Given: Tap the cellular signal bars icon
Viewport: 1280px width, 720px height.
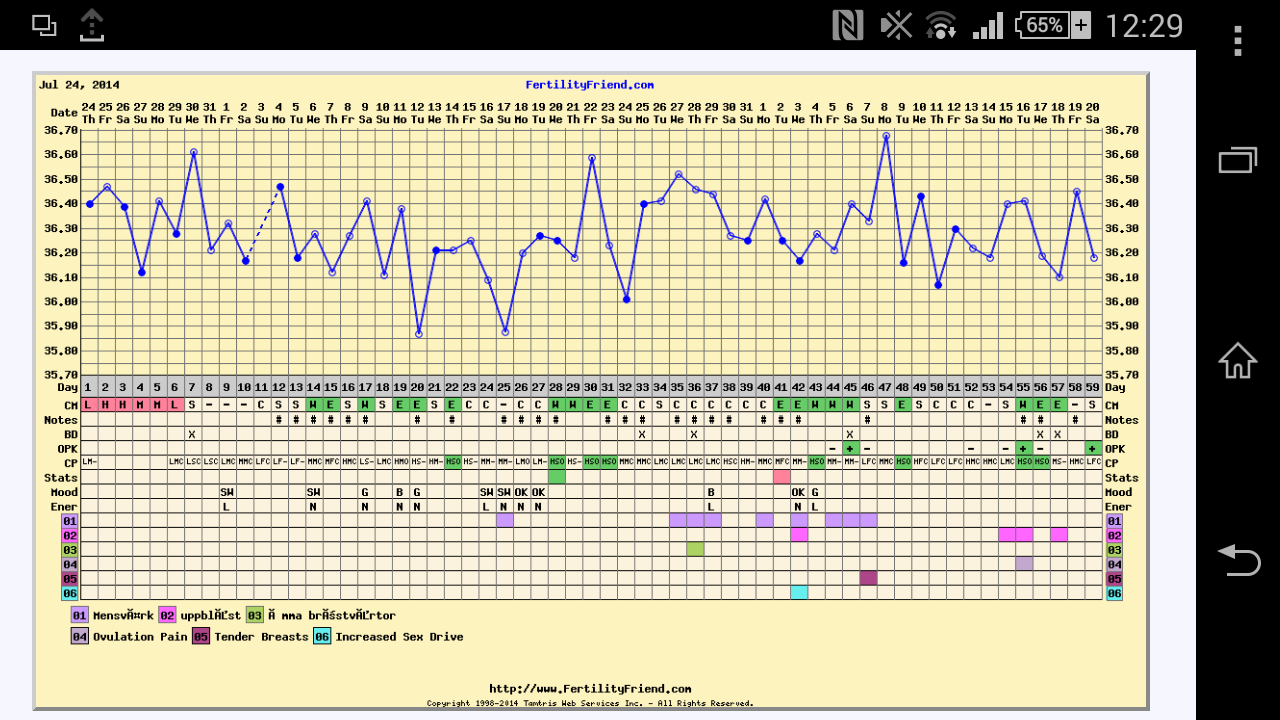Looking at the screenshot, I should 988,25.
